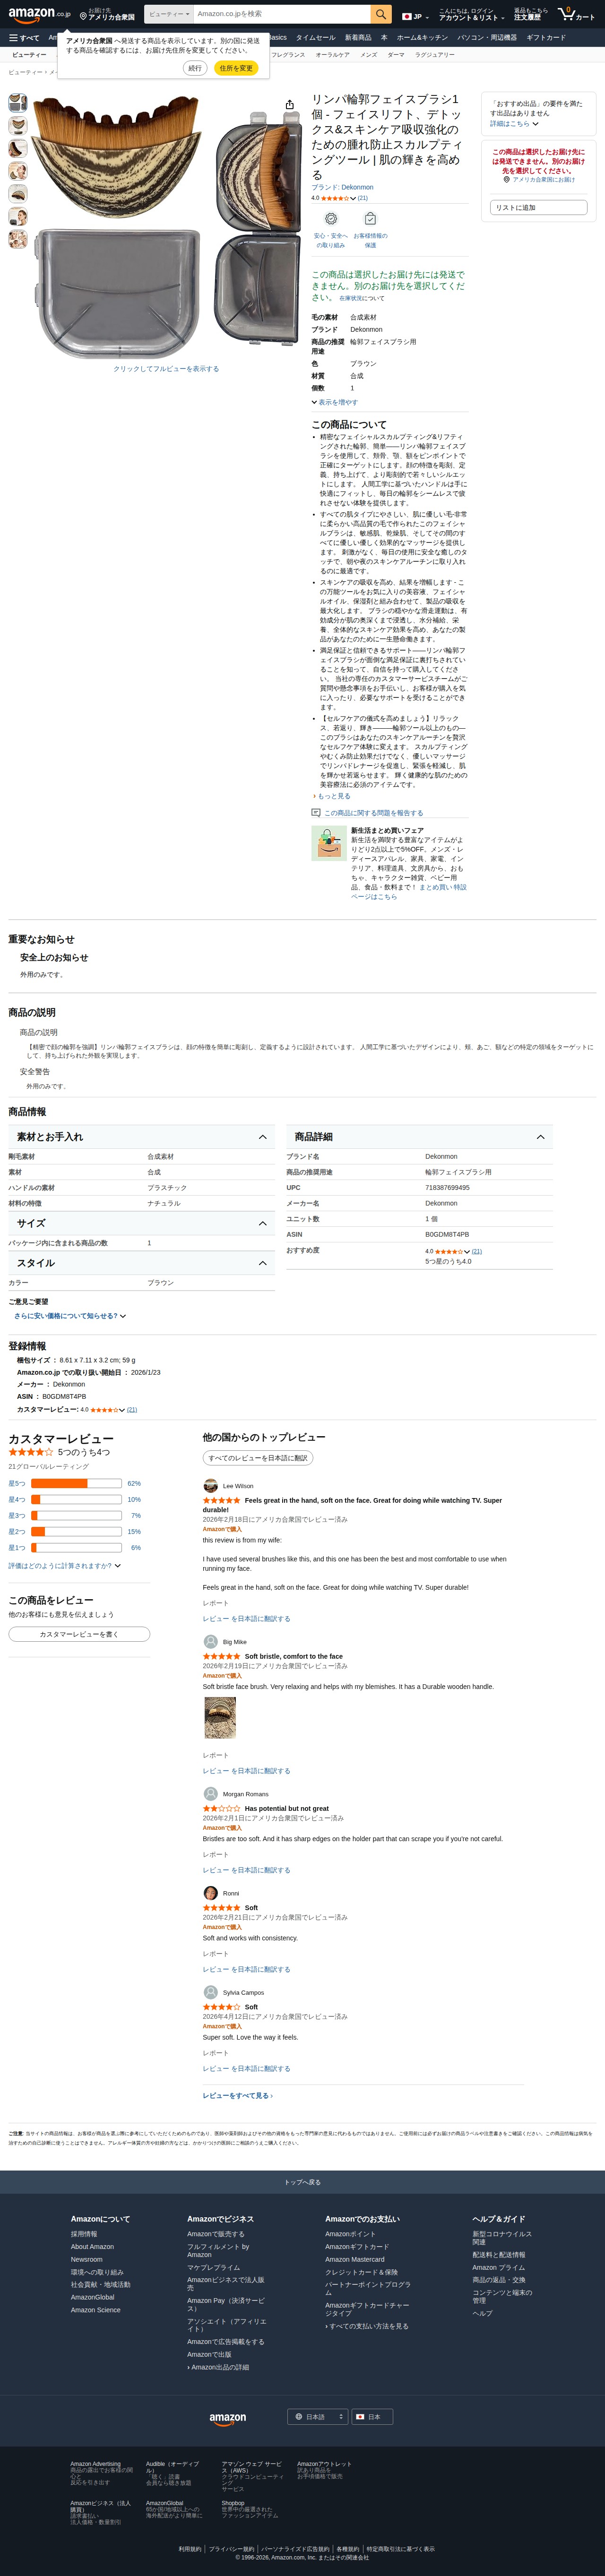Click the ブランド: Dekonmon link
Screen dimensions: 605x2576
(342, 187)
